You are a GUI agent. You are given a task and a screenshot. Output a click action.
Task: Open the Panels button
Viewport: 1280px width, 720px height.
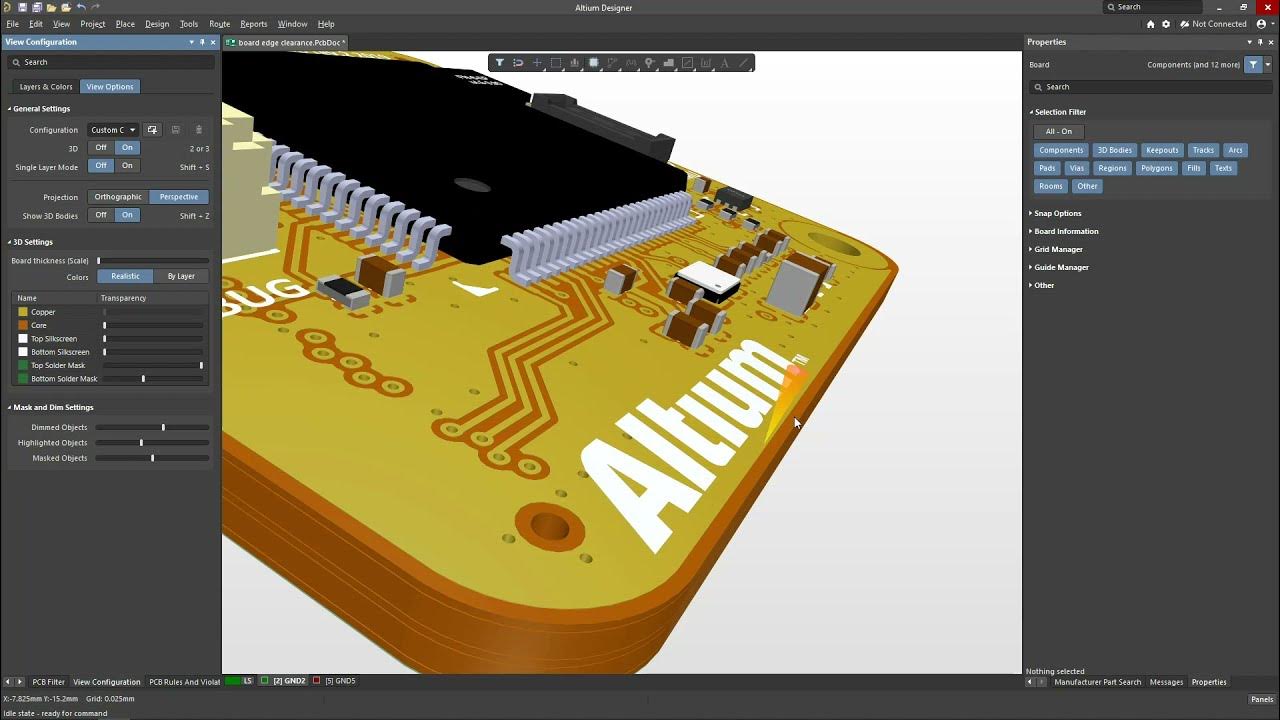pos(1262,699)
